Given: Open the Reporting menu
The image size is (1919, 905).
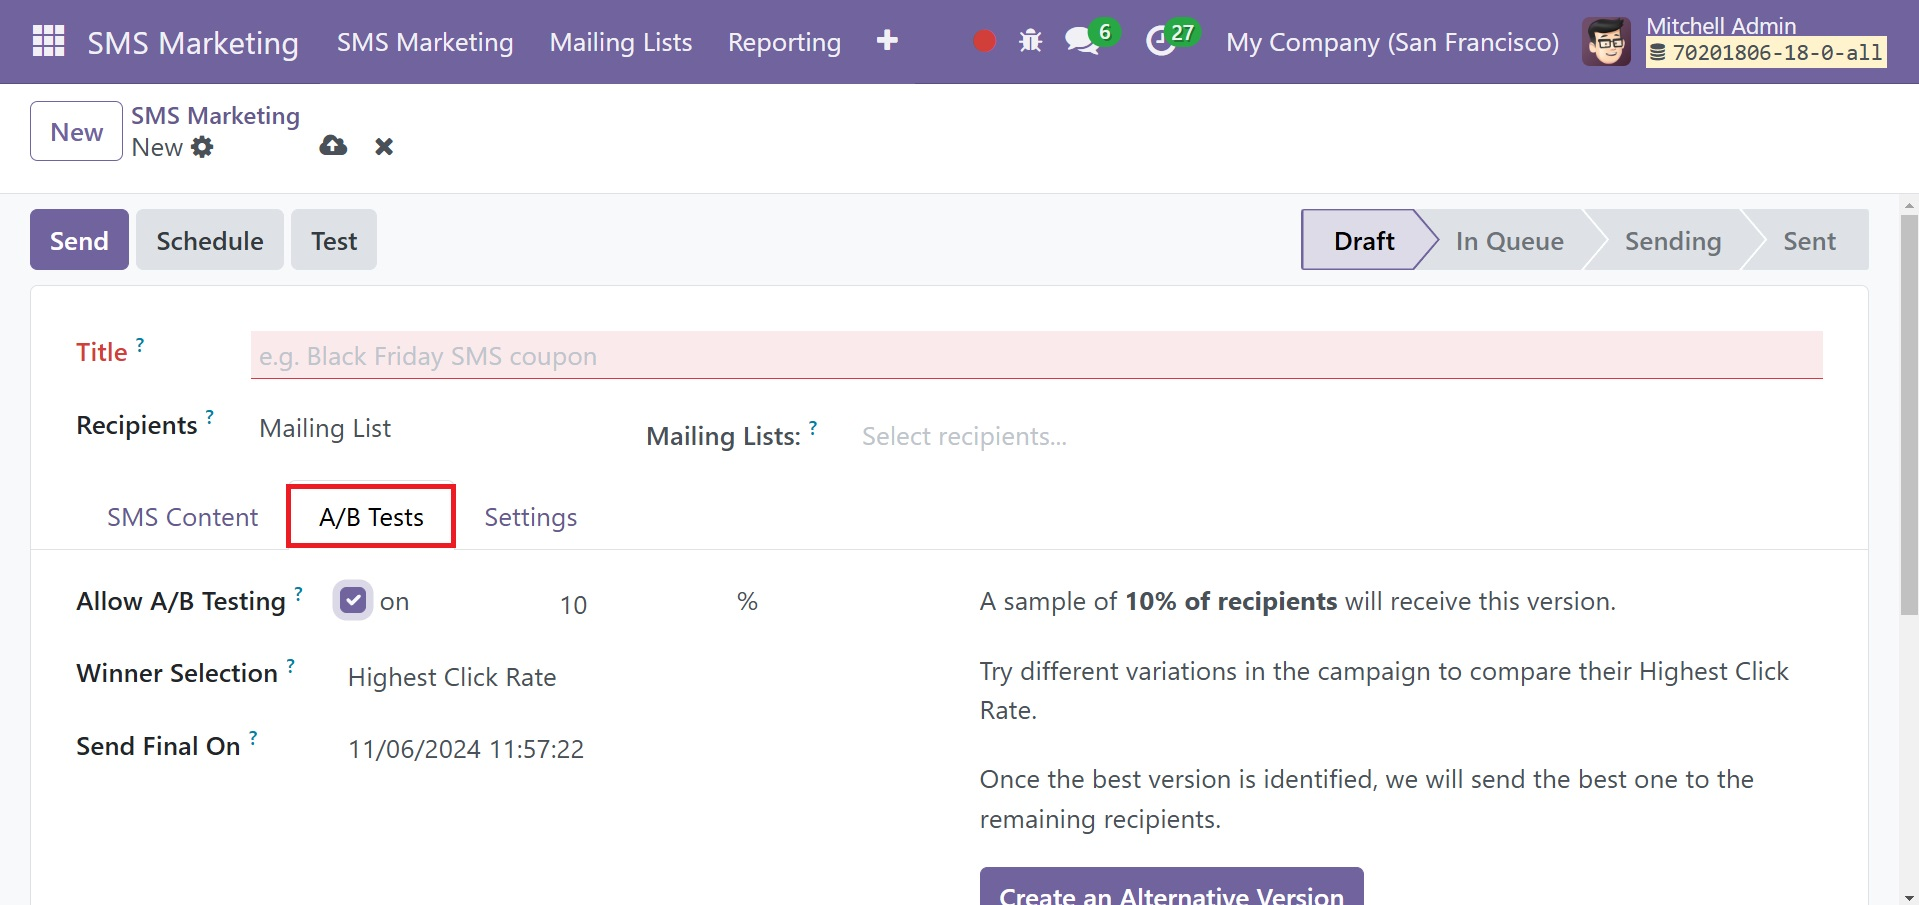Looking at the screenshot, I should 784,42.
